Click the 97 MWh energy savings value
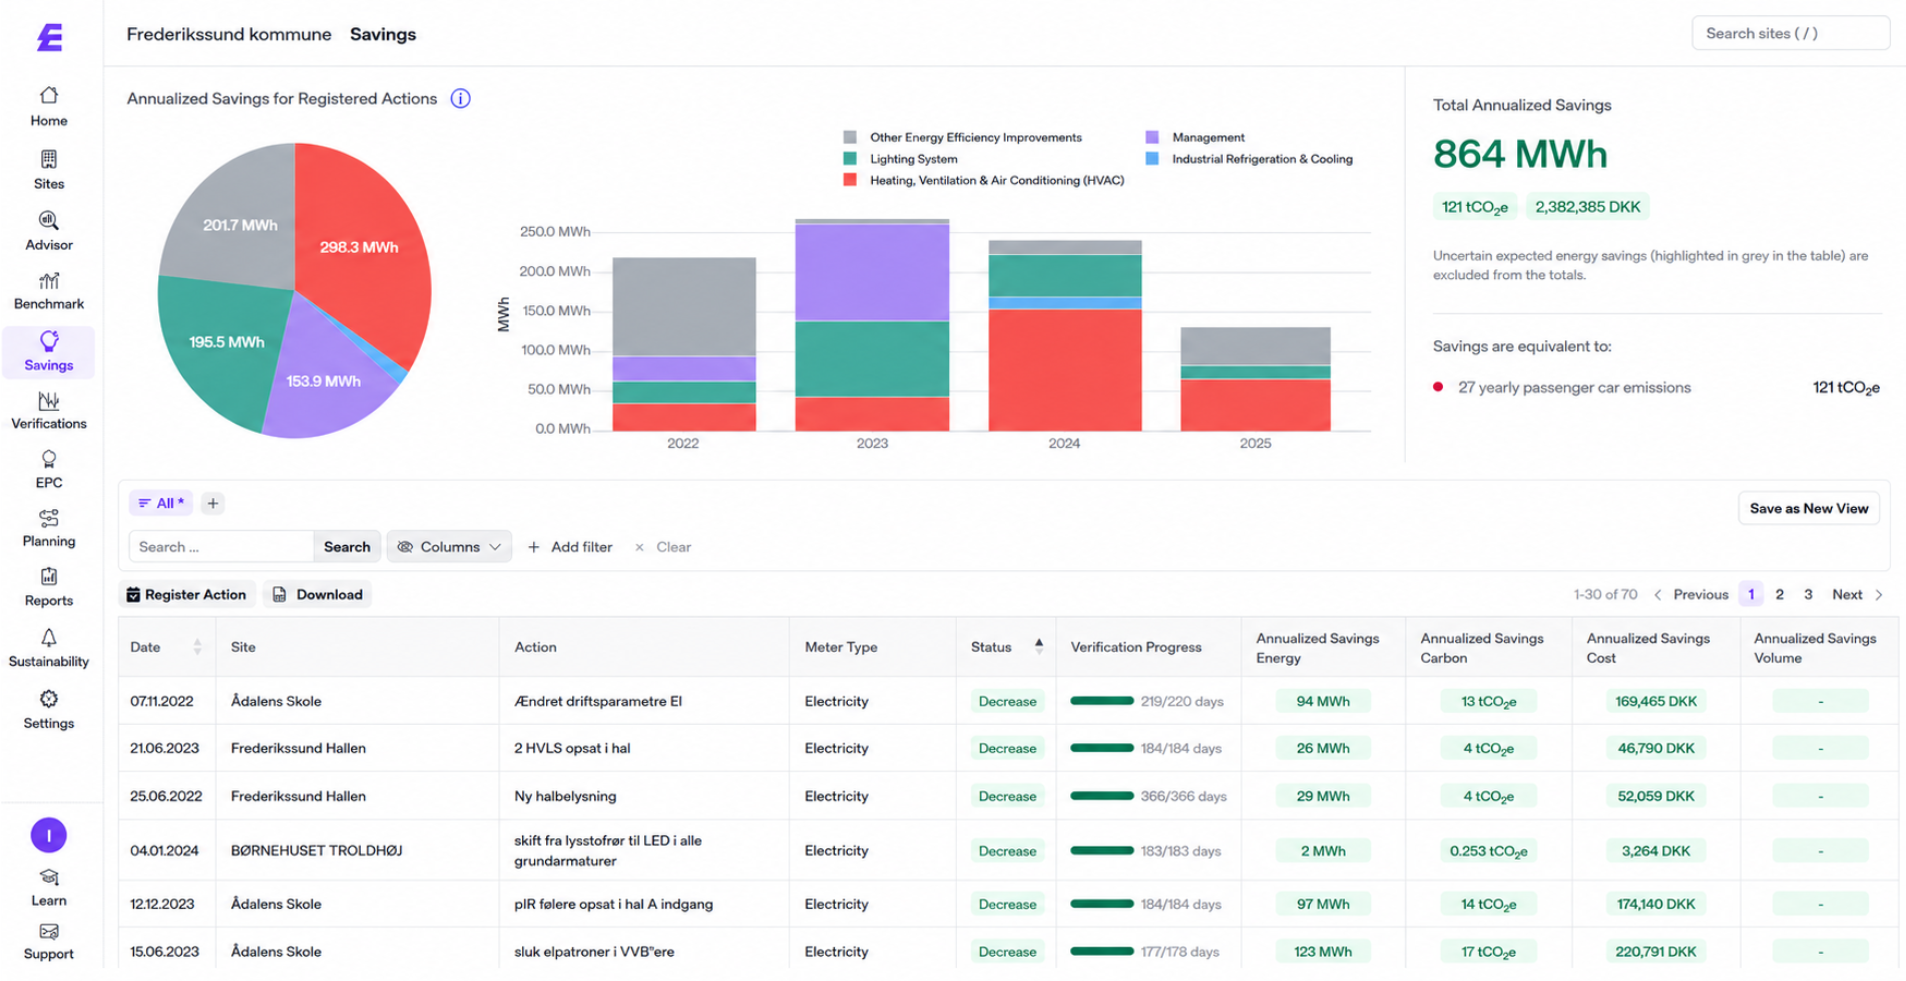 [x=1323, y=904]
